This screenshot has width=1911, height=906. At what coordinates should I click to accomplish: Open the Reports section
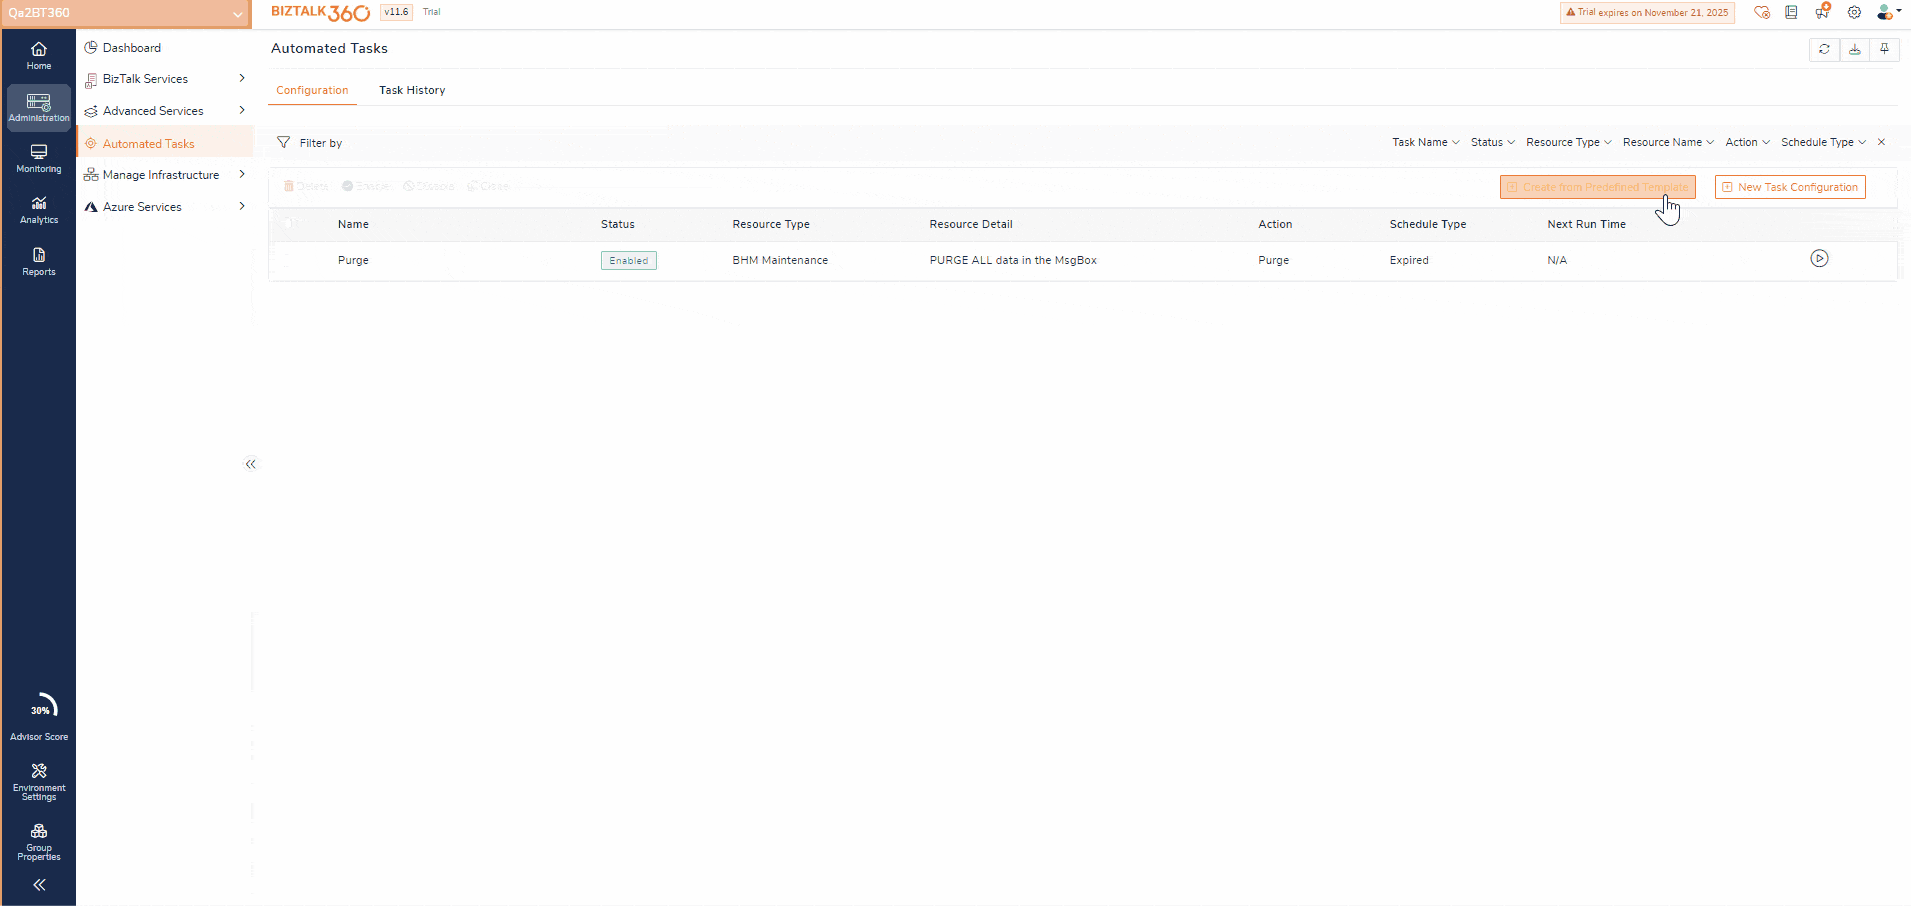point(39,262)
